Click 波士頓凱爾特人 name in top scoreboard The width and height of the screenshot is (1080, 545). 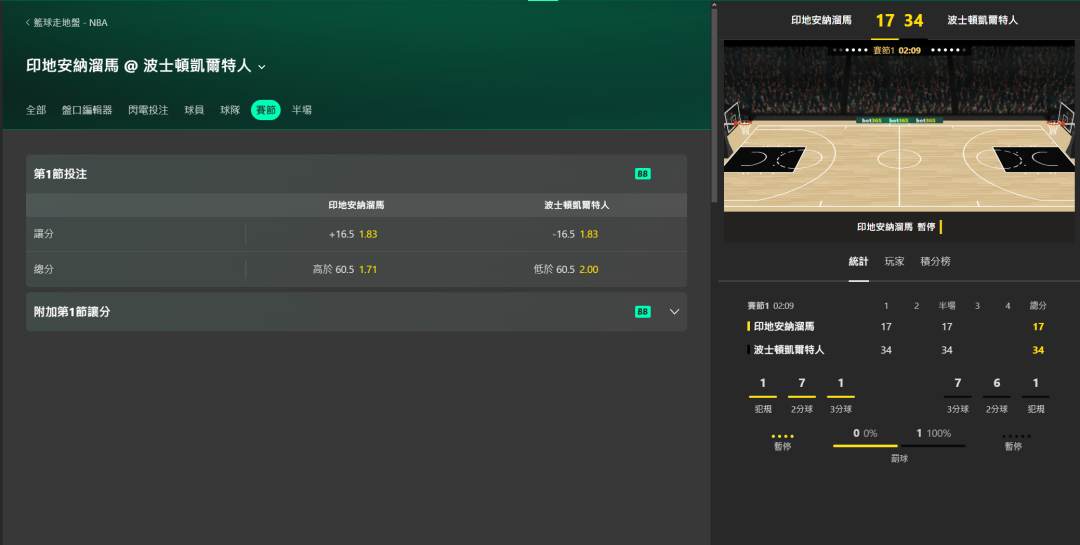pos(982,20)
